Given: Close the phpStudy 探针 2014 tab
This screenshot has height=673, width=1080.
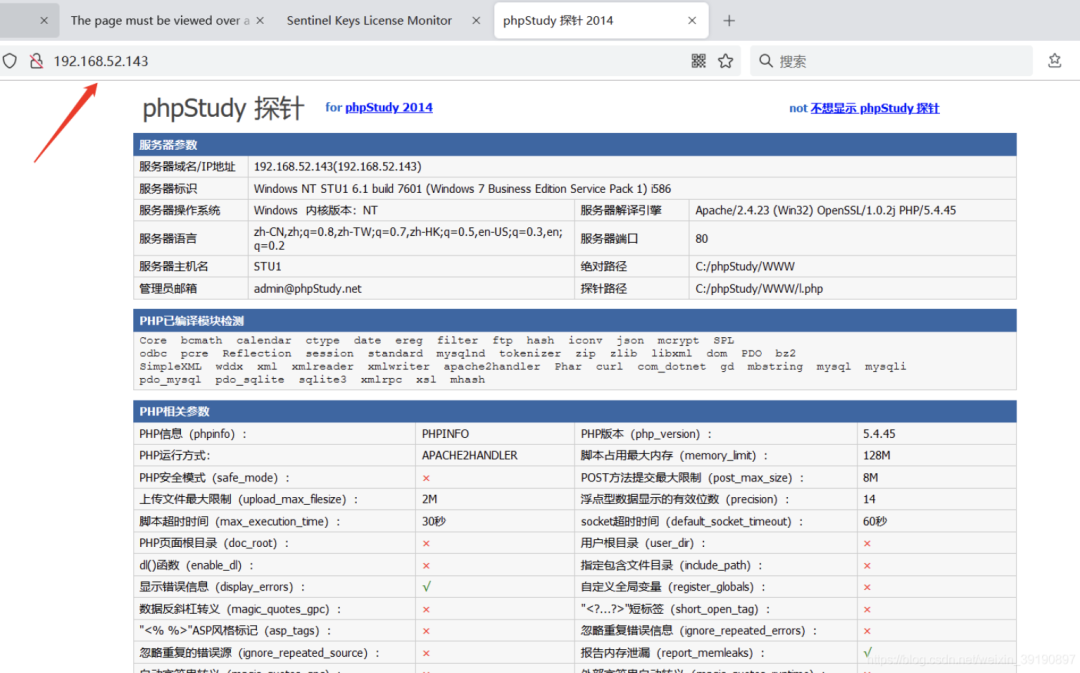Looking at the screenshot, I should [692, 21].
